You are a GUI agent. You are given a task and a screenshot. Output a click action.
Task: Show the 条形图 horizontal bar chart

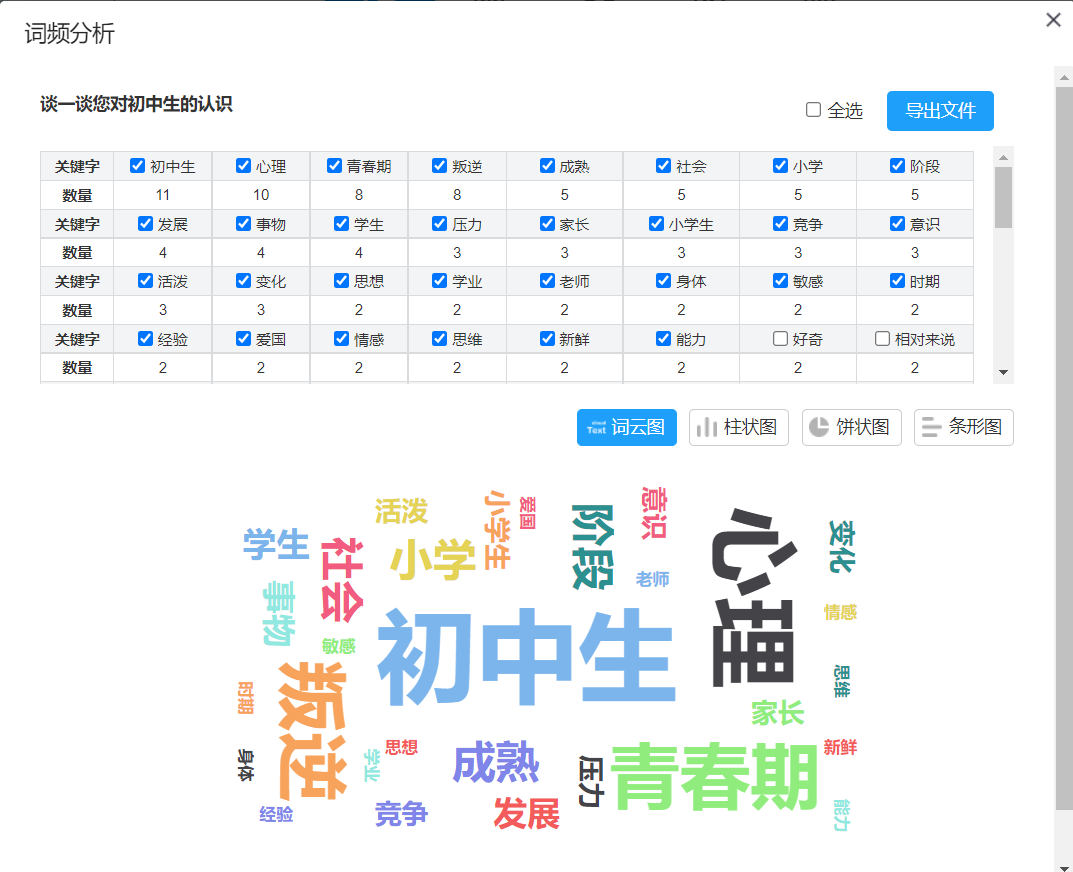[963, 427]
